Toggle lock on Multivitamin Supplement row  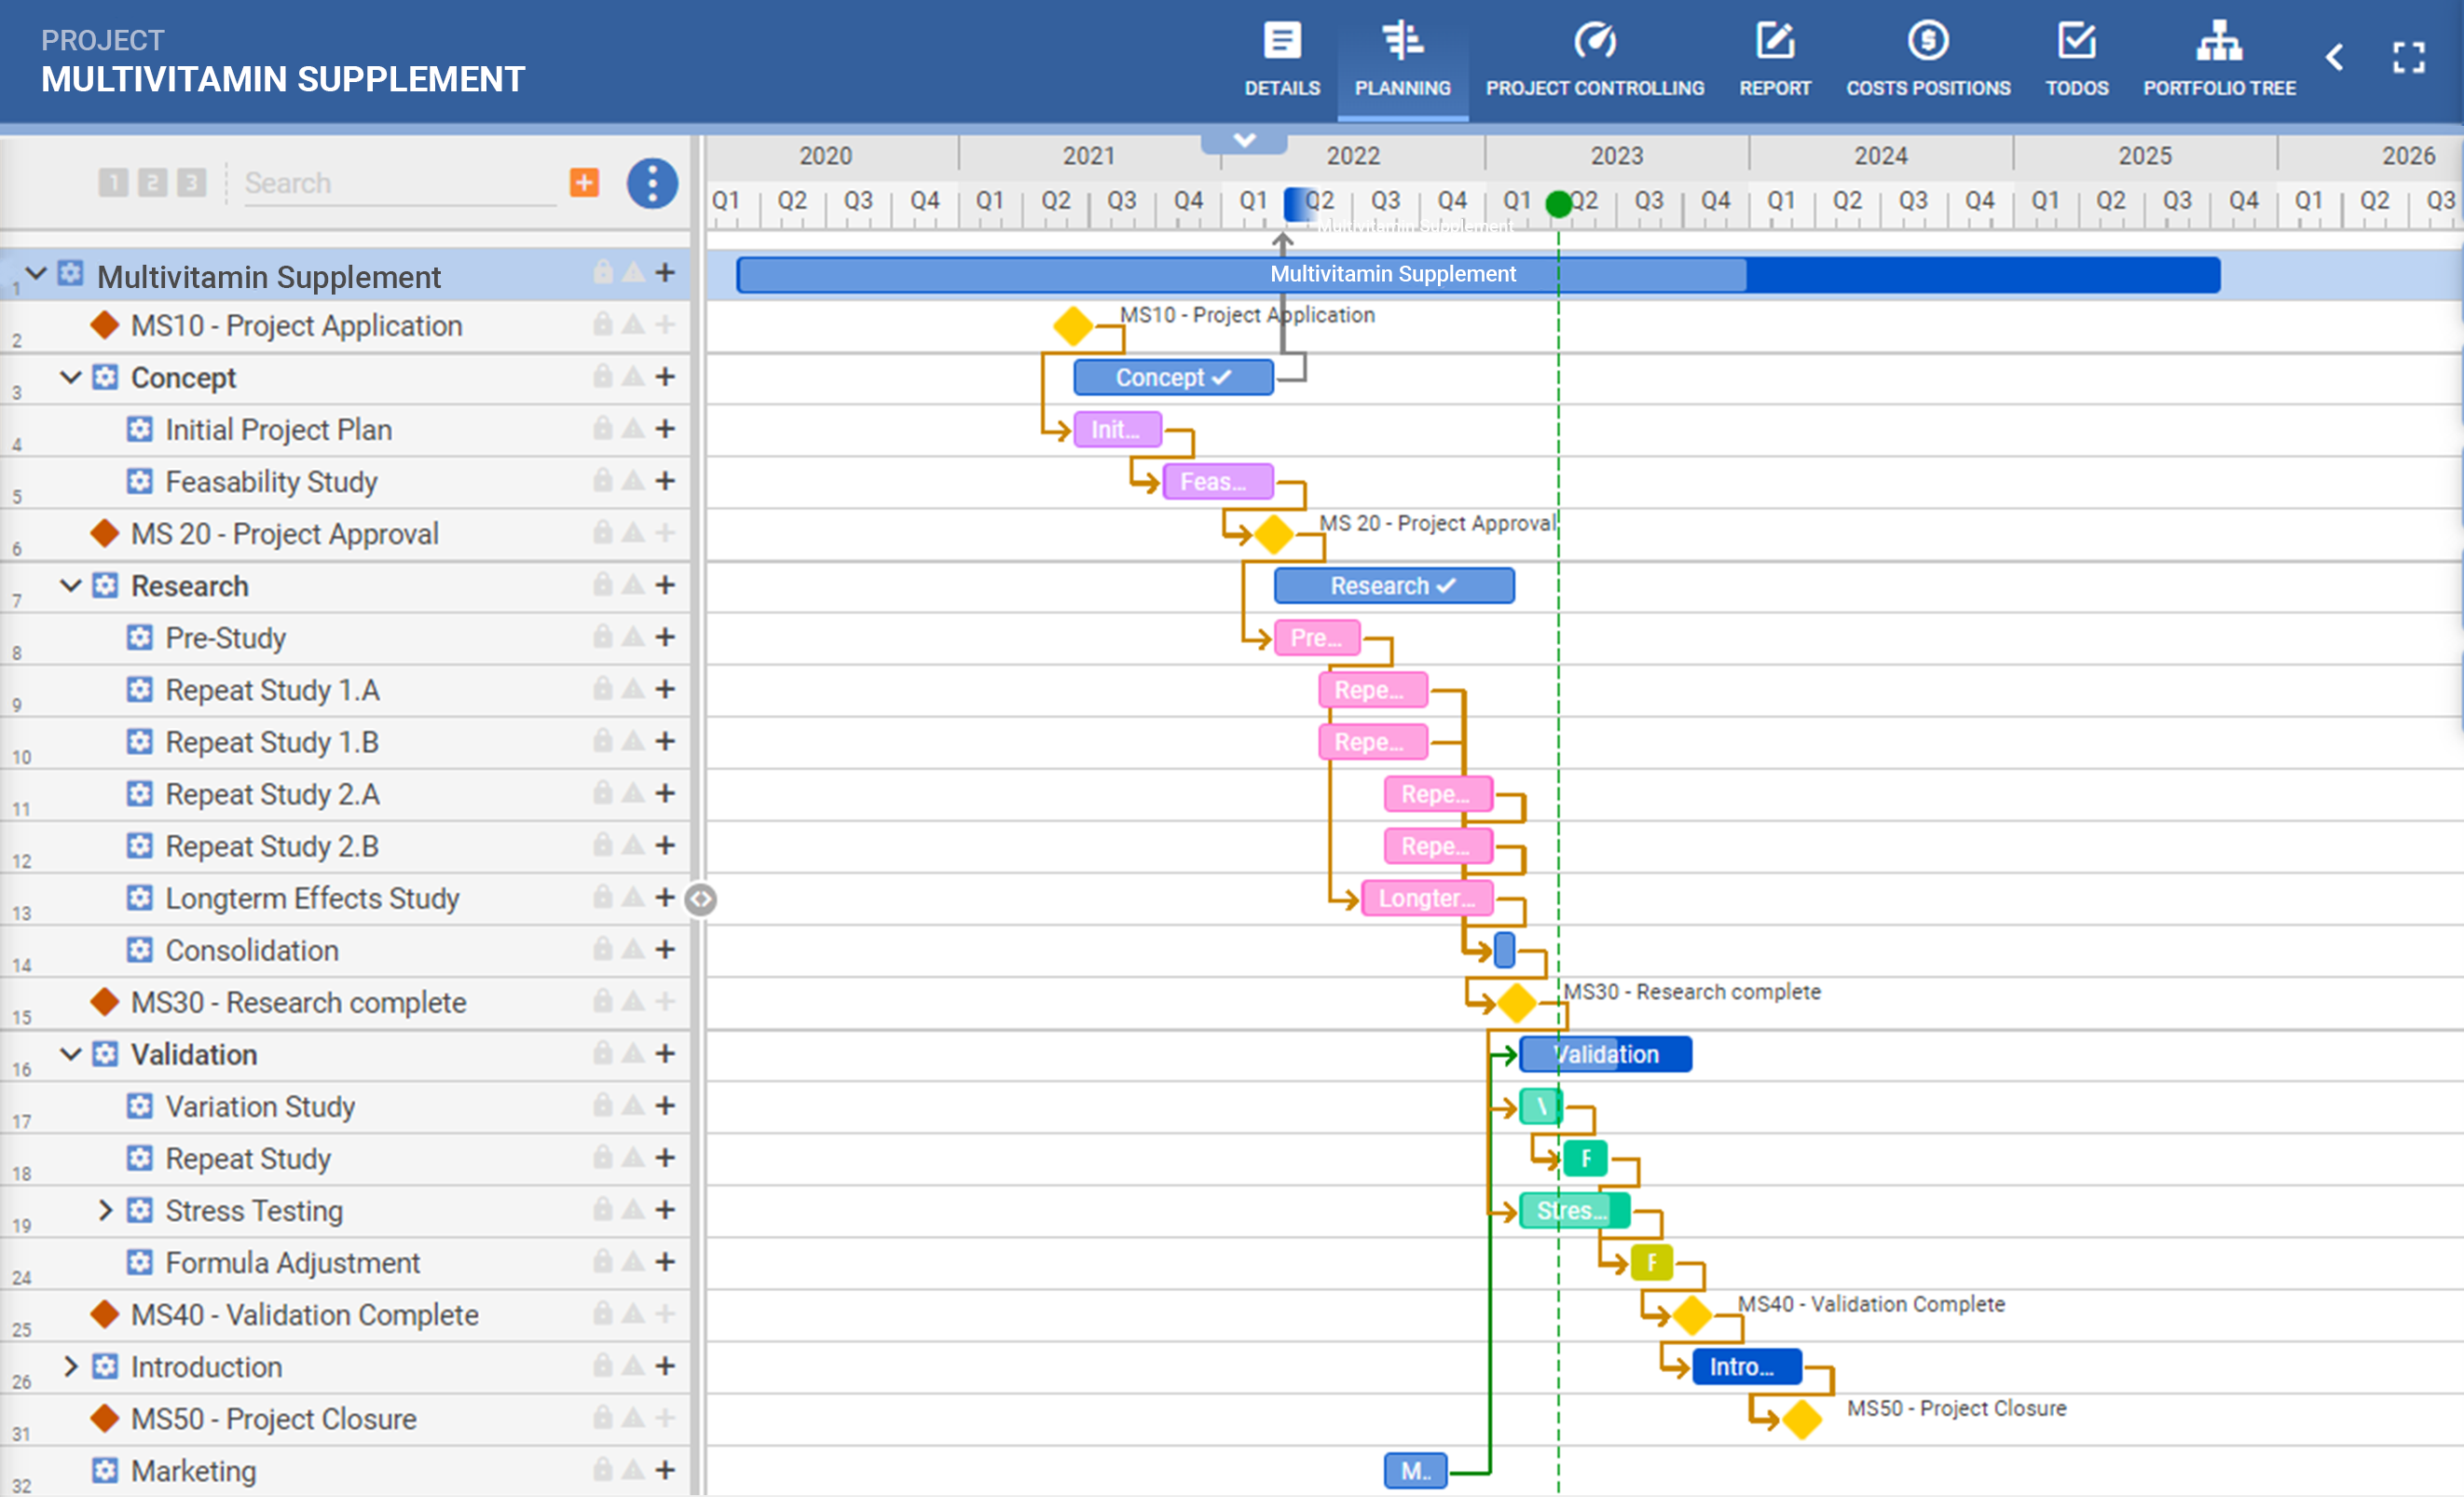[x=603, y=272]
